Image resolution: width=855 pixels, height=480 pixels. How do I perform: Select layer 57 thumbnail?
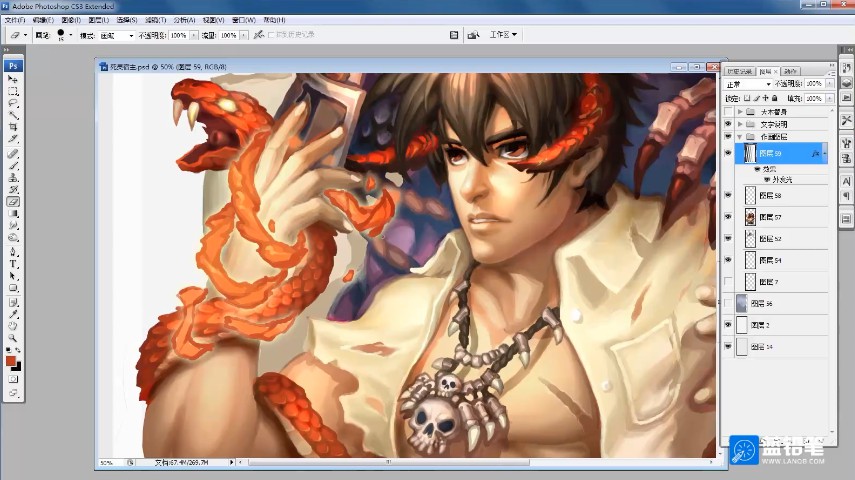pos(750,217)
